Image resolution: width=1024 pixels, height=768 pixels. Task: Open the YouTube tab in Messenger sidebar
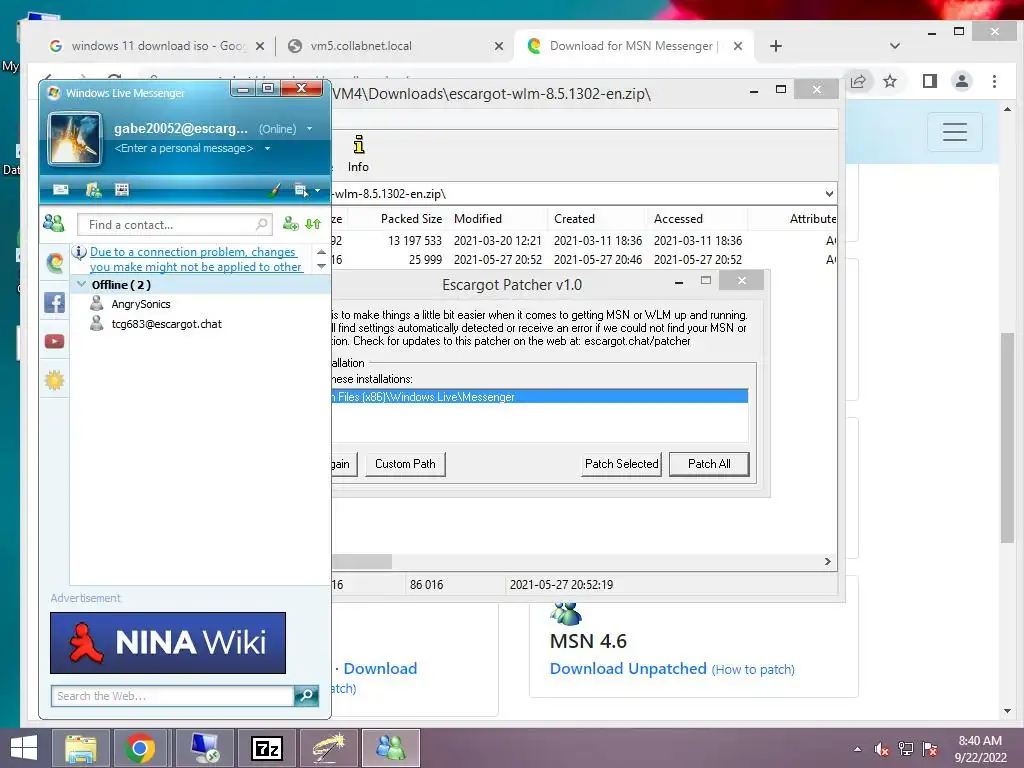click(x=55, y=342)
